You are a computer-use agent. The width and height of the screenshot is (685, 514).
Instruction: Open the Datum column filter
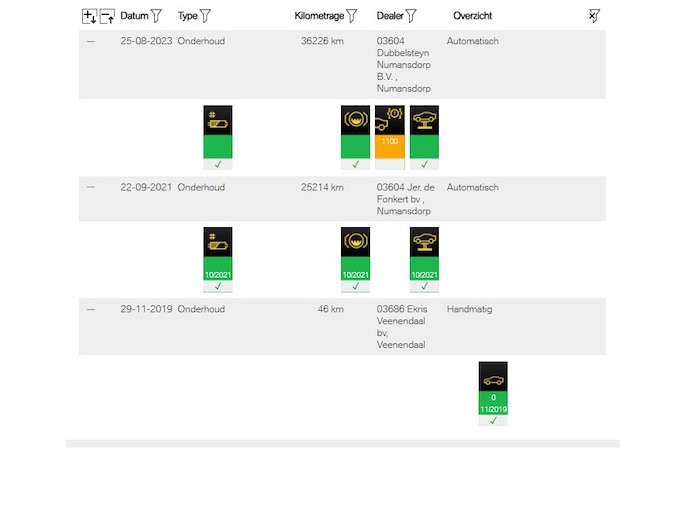coord(156,16)
